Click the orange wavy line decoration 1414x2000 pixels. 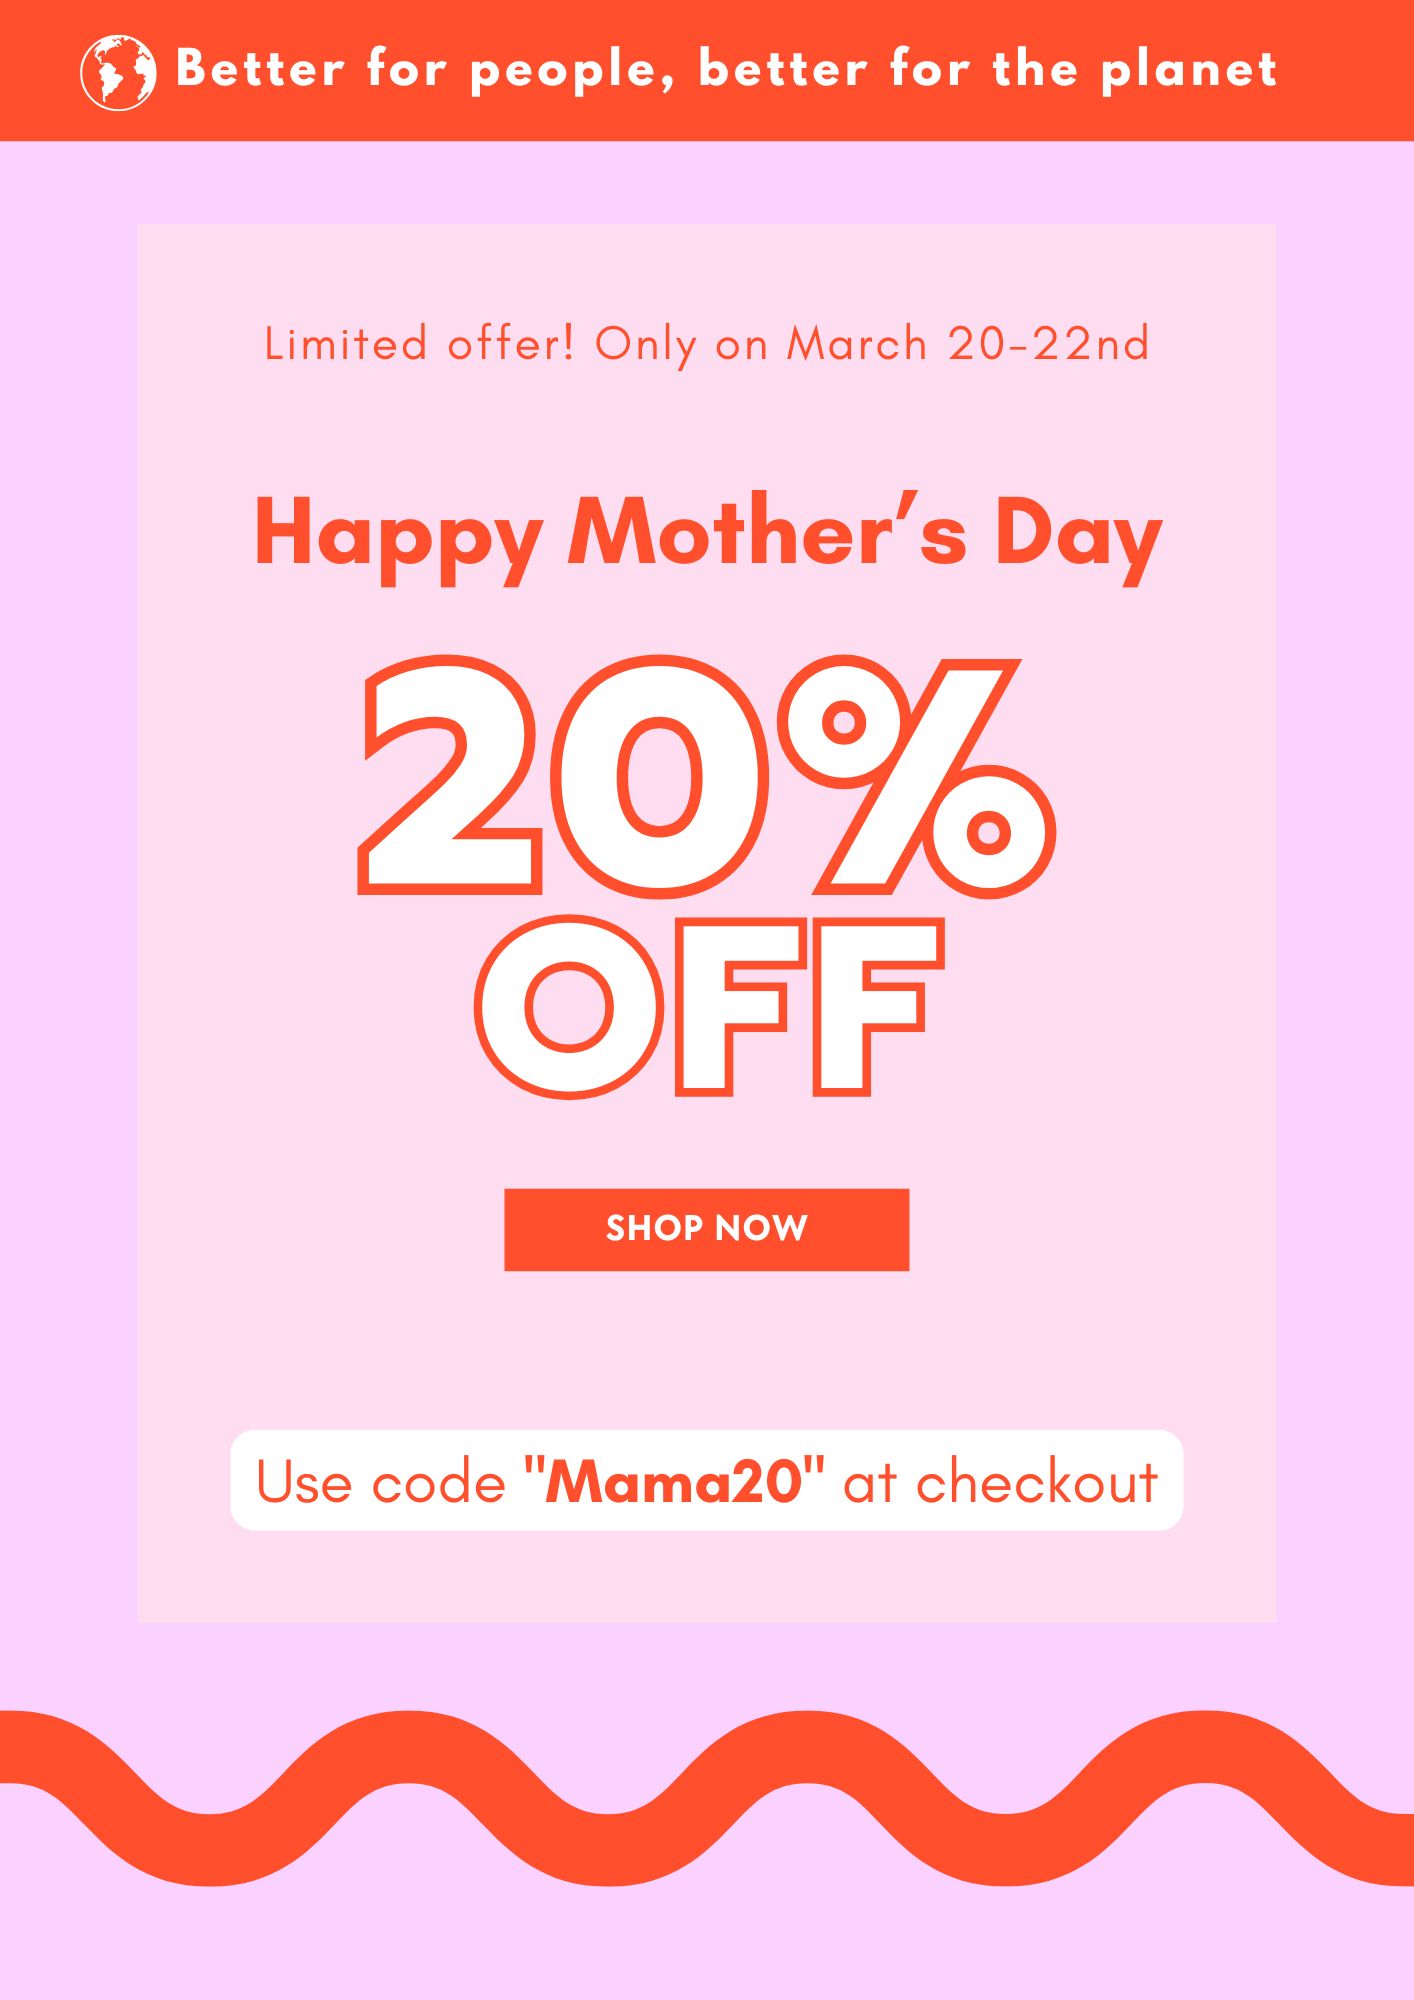pos(707,1798)
